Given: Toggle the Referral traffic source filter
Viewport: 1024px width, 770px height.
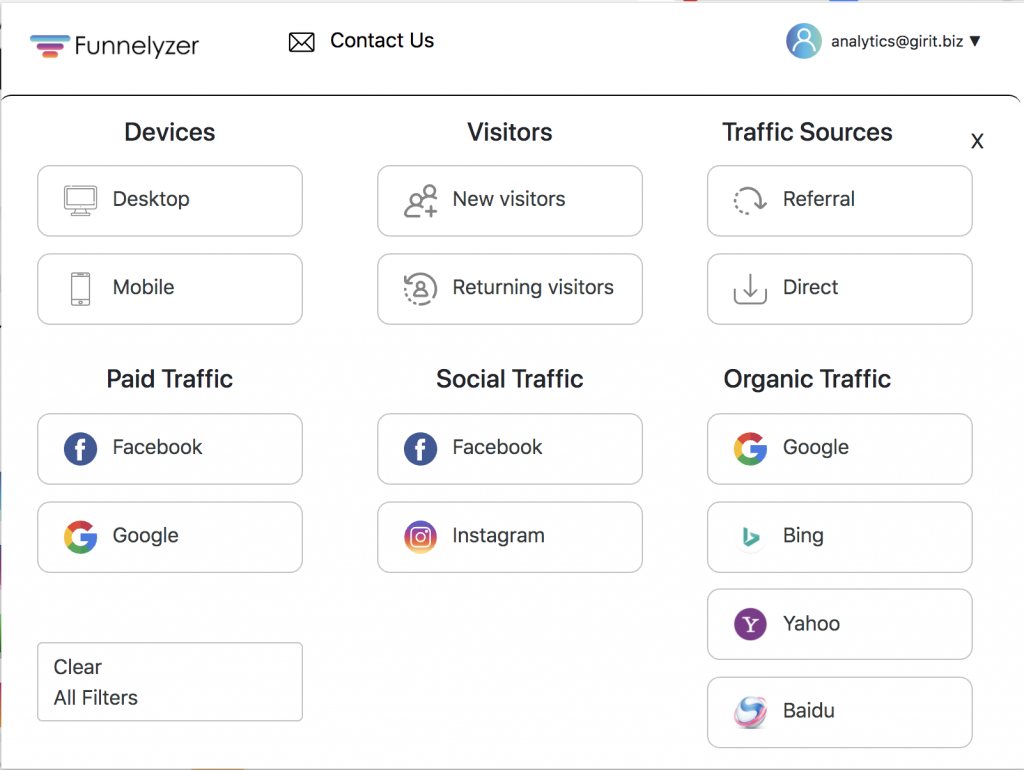Looking at the screenshot, I should tap(839, 200).
